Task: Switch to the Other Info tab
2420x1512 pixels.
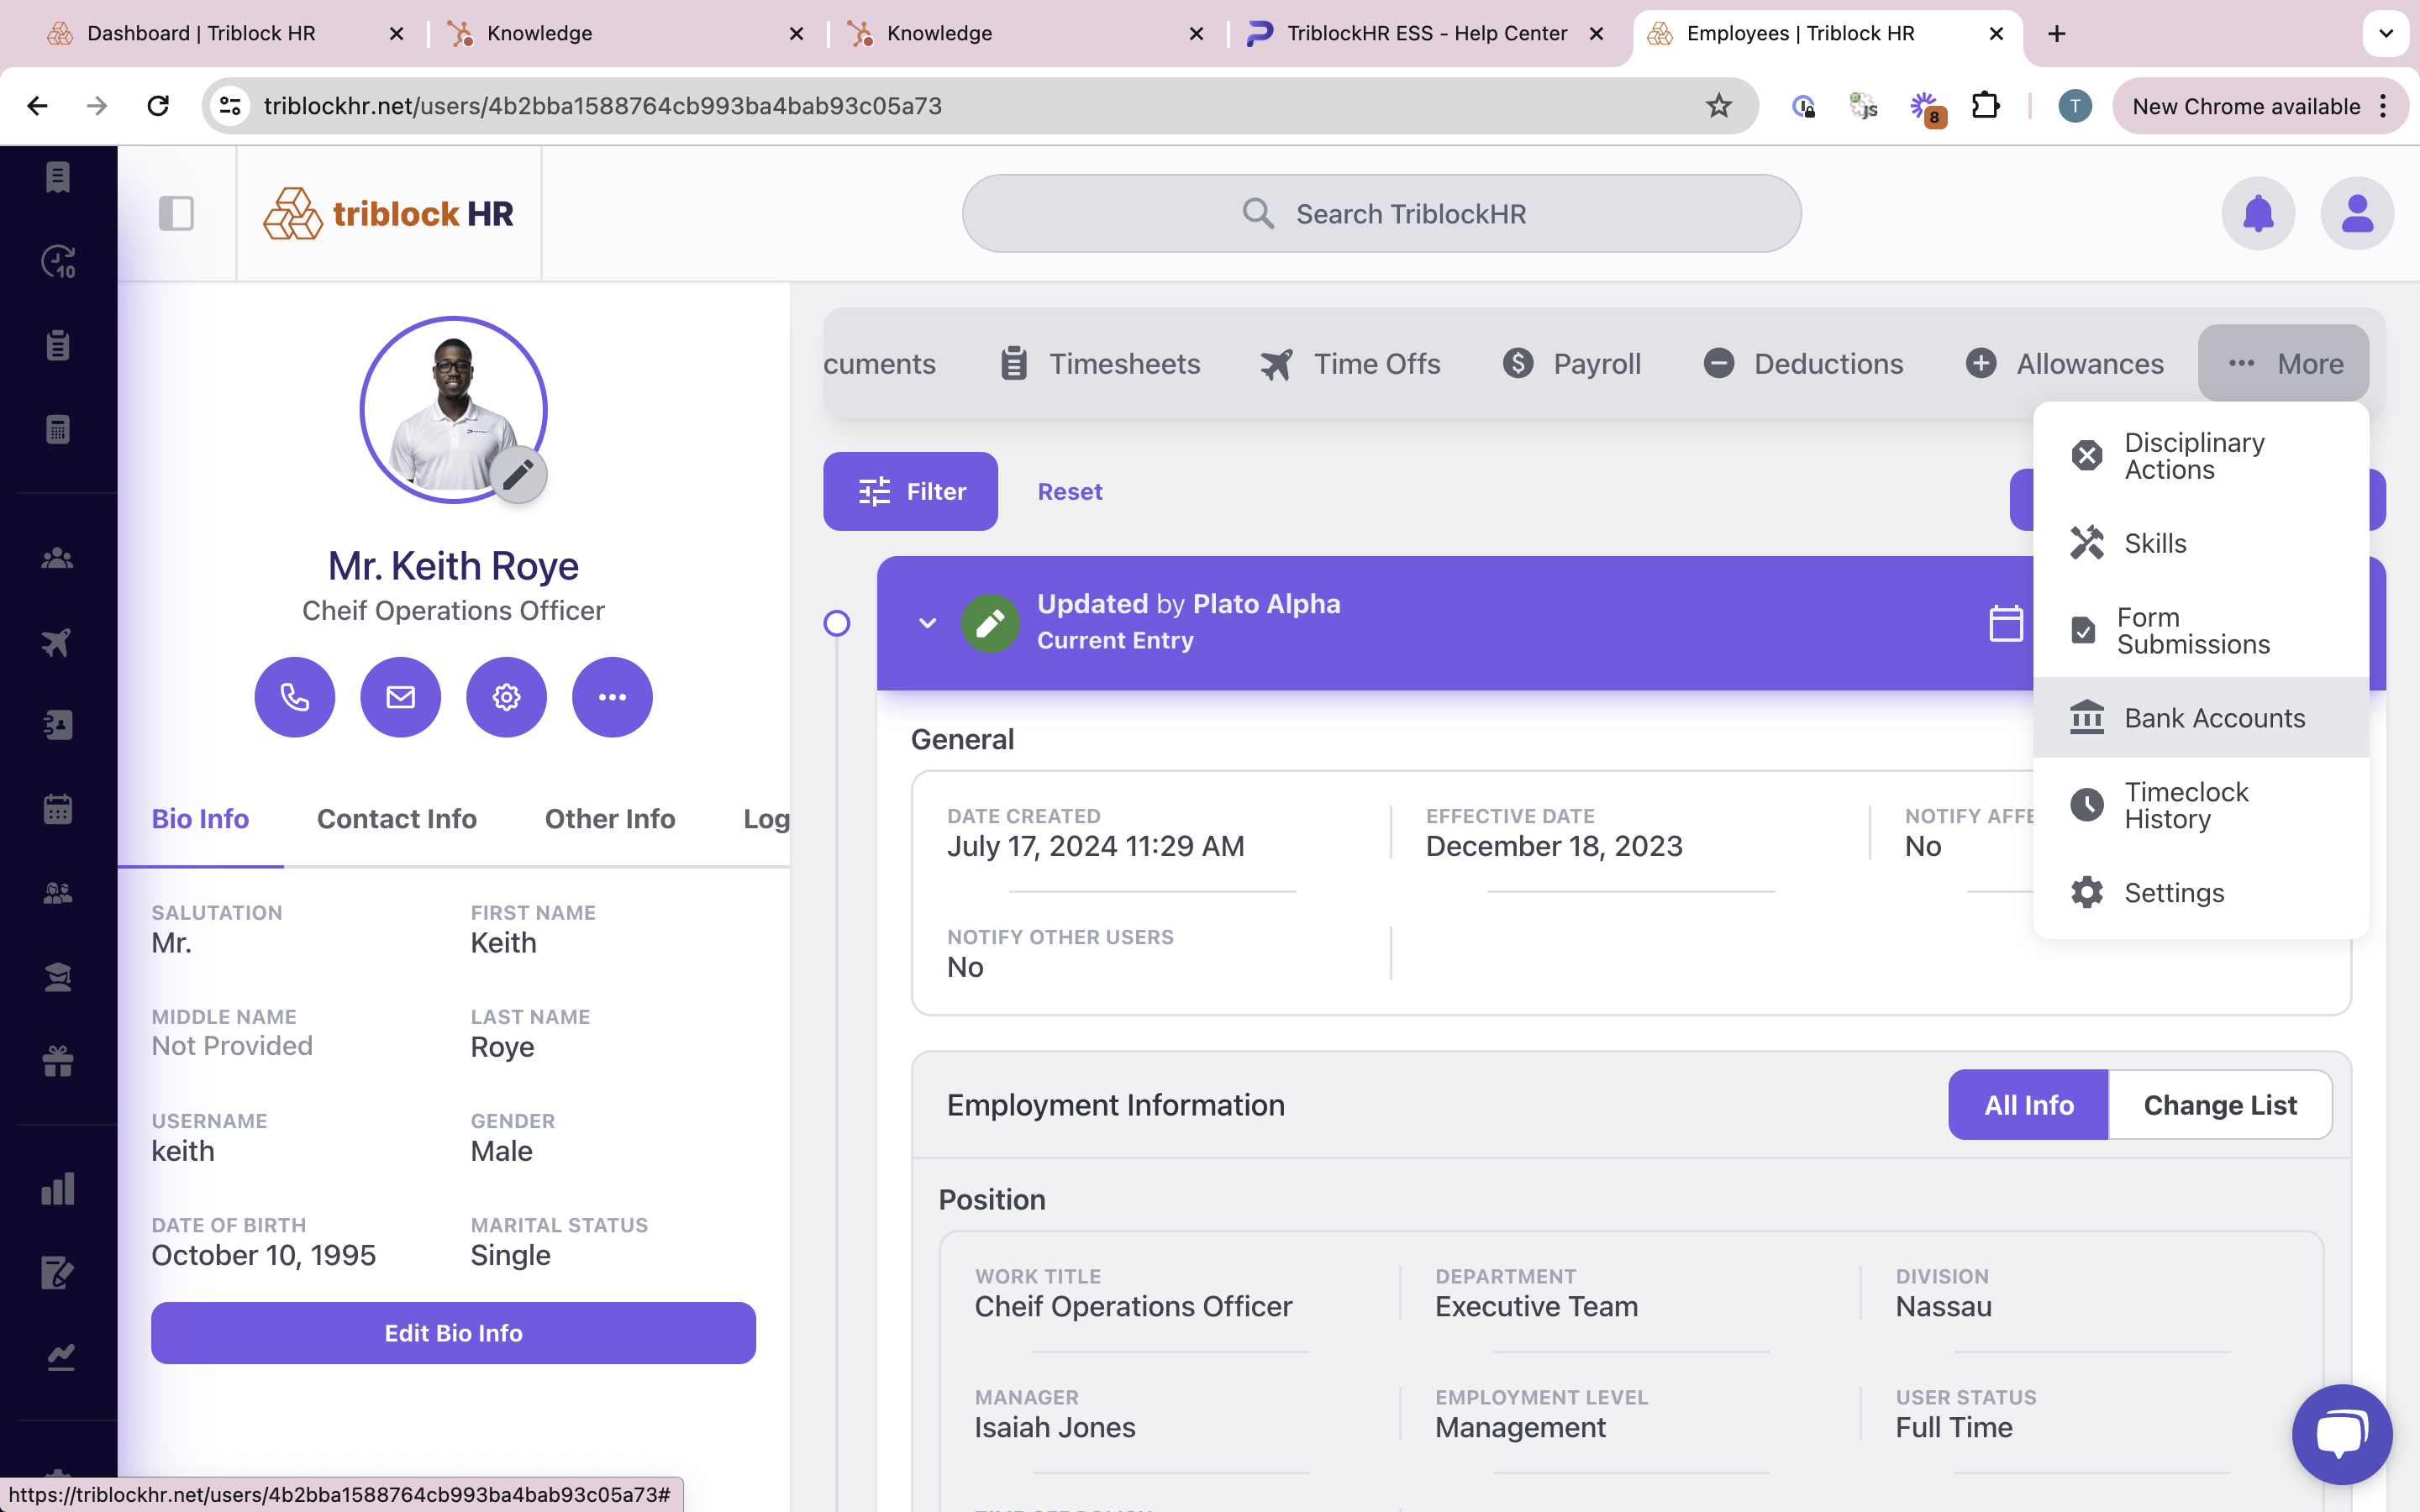Action: pos(610,819)
